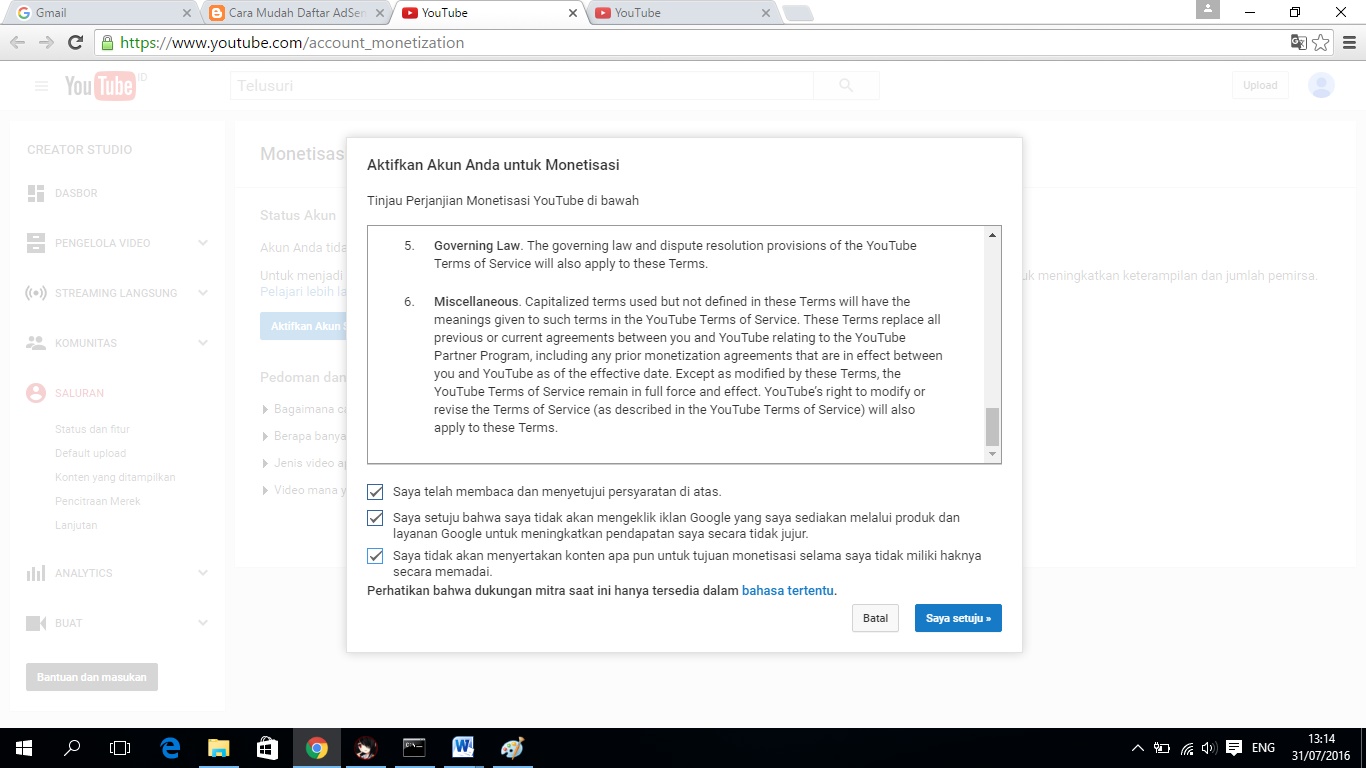Select the SALURAN section

(79, 393)
